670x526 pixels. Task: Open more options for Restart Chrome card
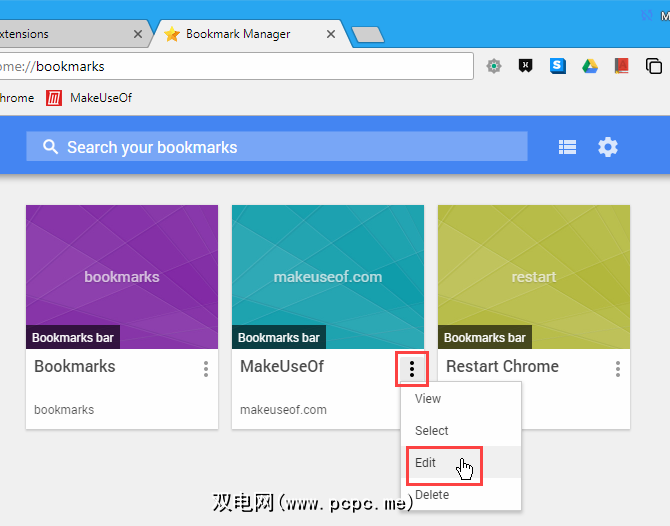(x=618, y=369)
